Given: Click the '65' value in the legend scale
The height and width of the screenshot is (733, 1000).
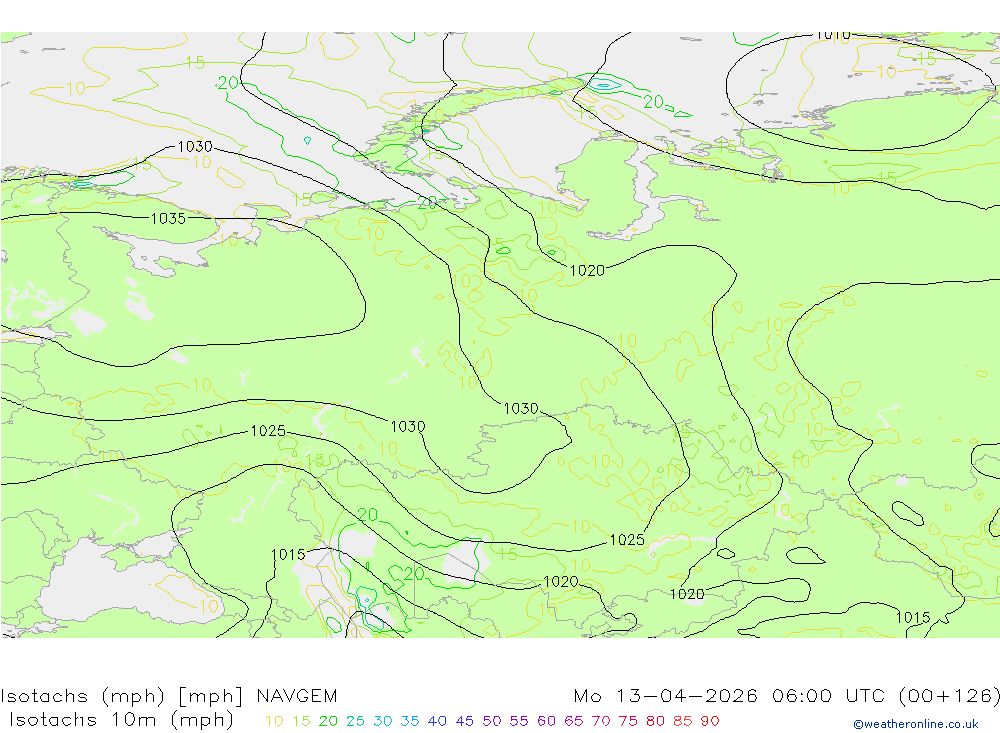Looking at the screenshot, I should click(x=573, y=721).
